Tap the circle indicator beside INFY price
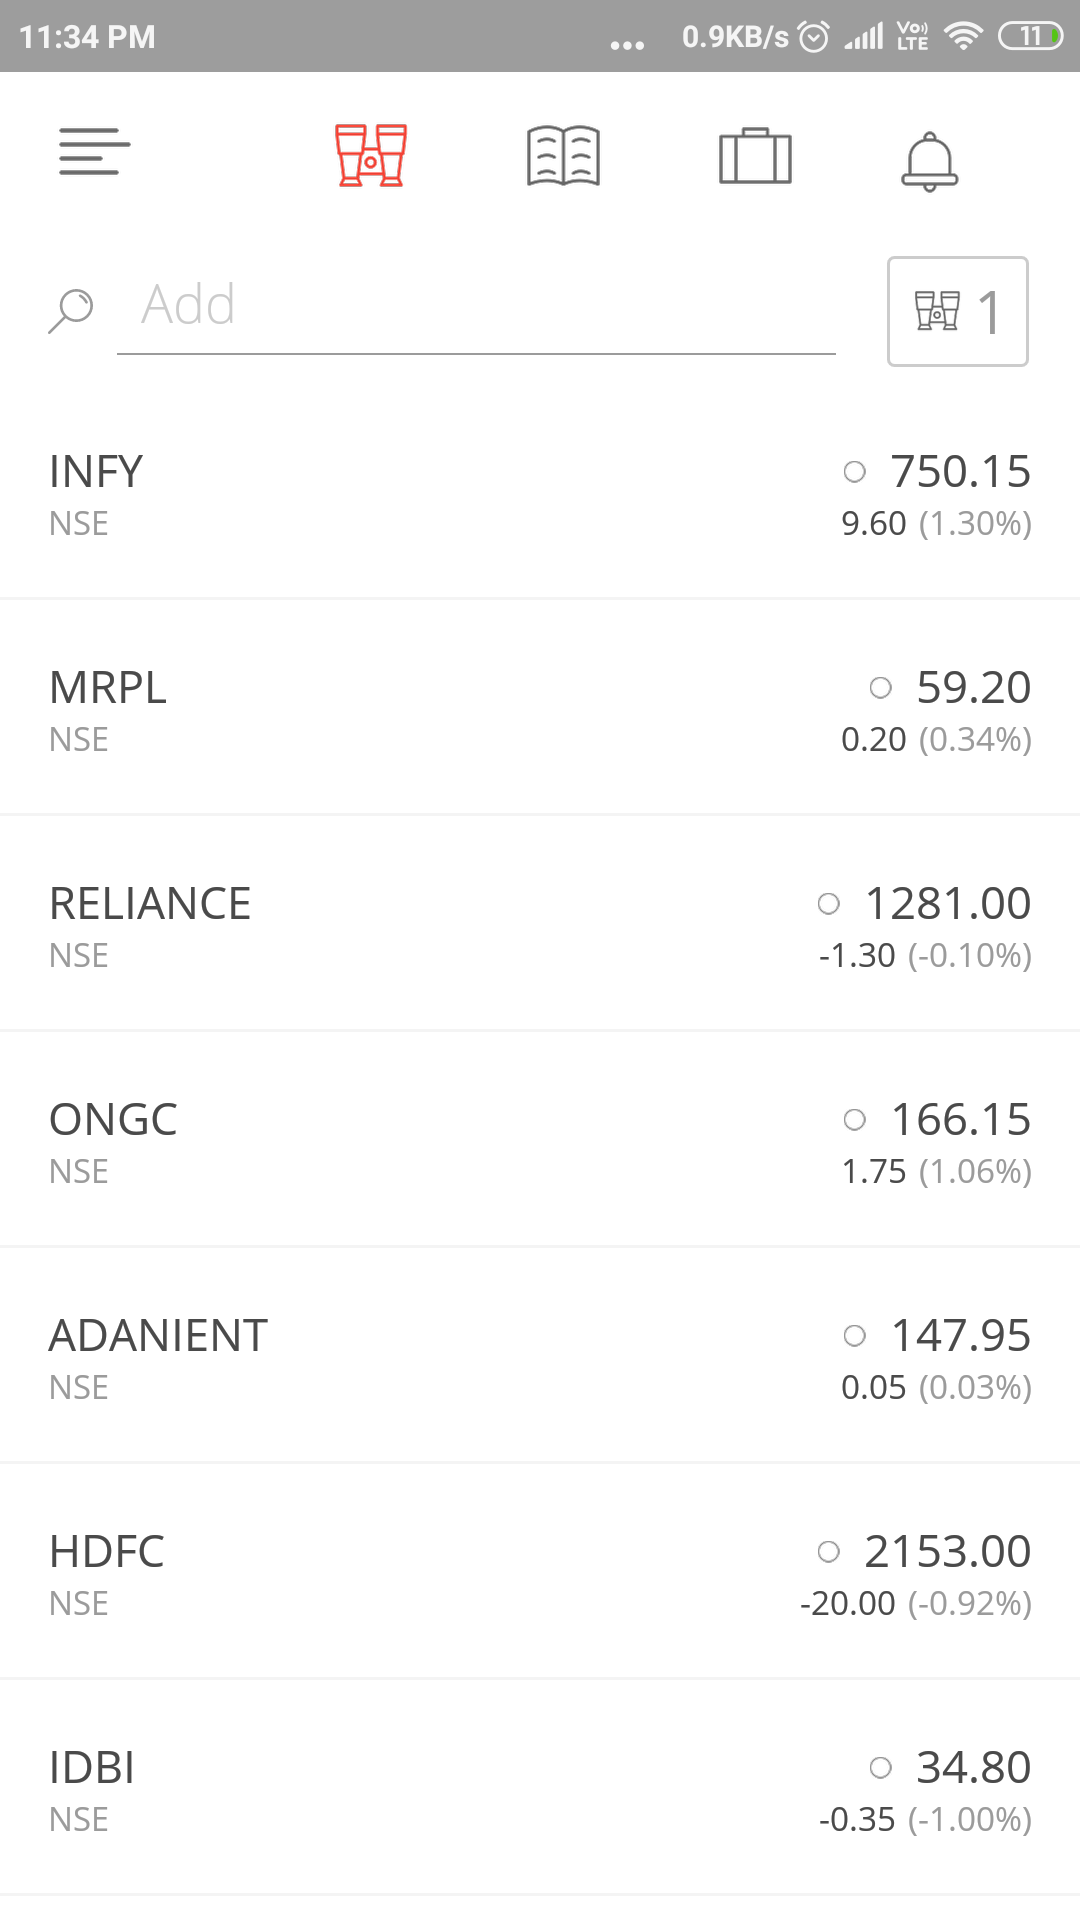 (x=855, y=472)
